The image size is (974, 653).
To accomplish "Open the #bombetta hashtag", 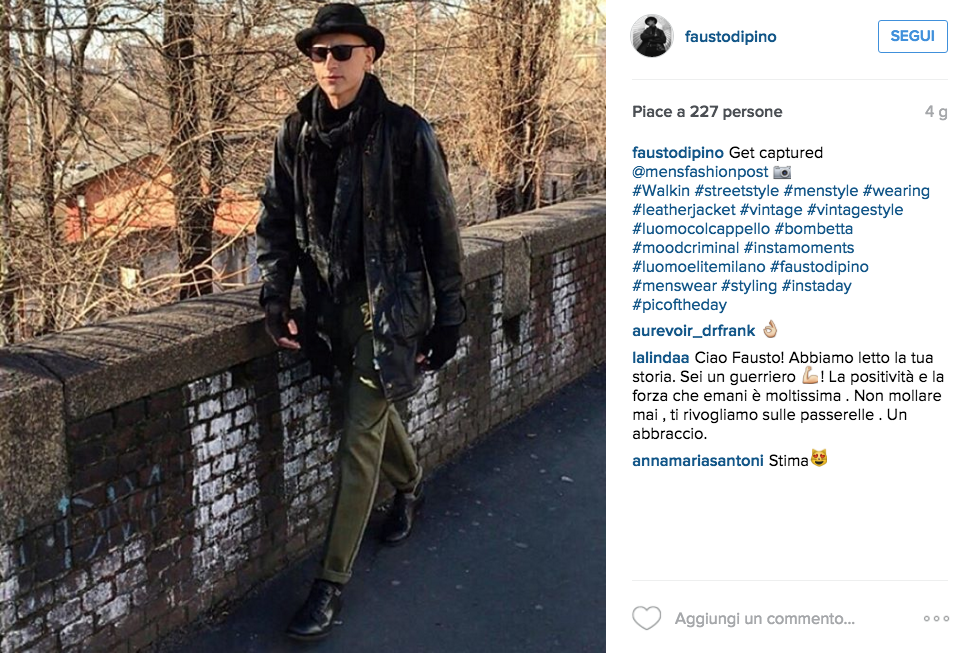I will pos(814,229).
